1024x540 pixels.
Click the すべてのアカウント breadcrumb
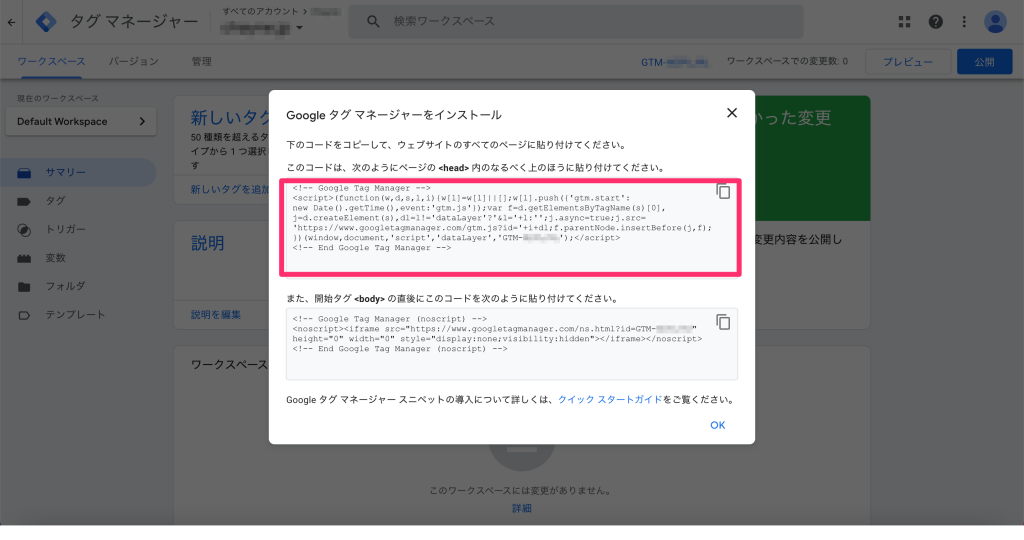[x=260, y=11]
